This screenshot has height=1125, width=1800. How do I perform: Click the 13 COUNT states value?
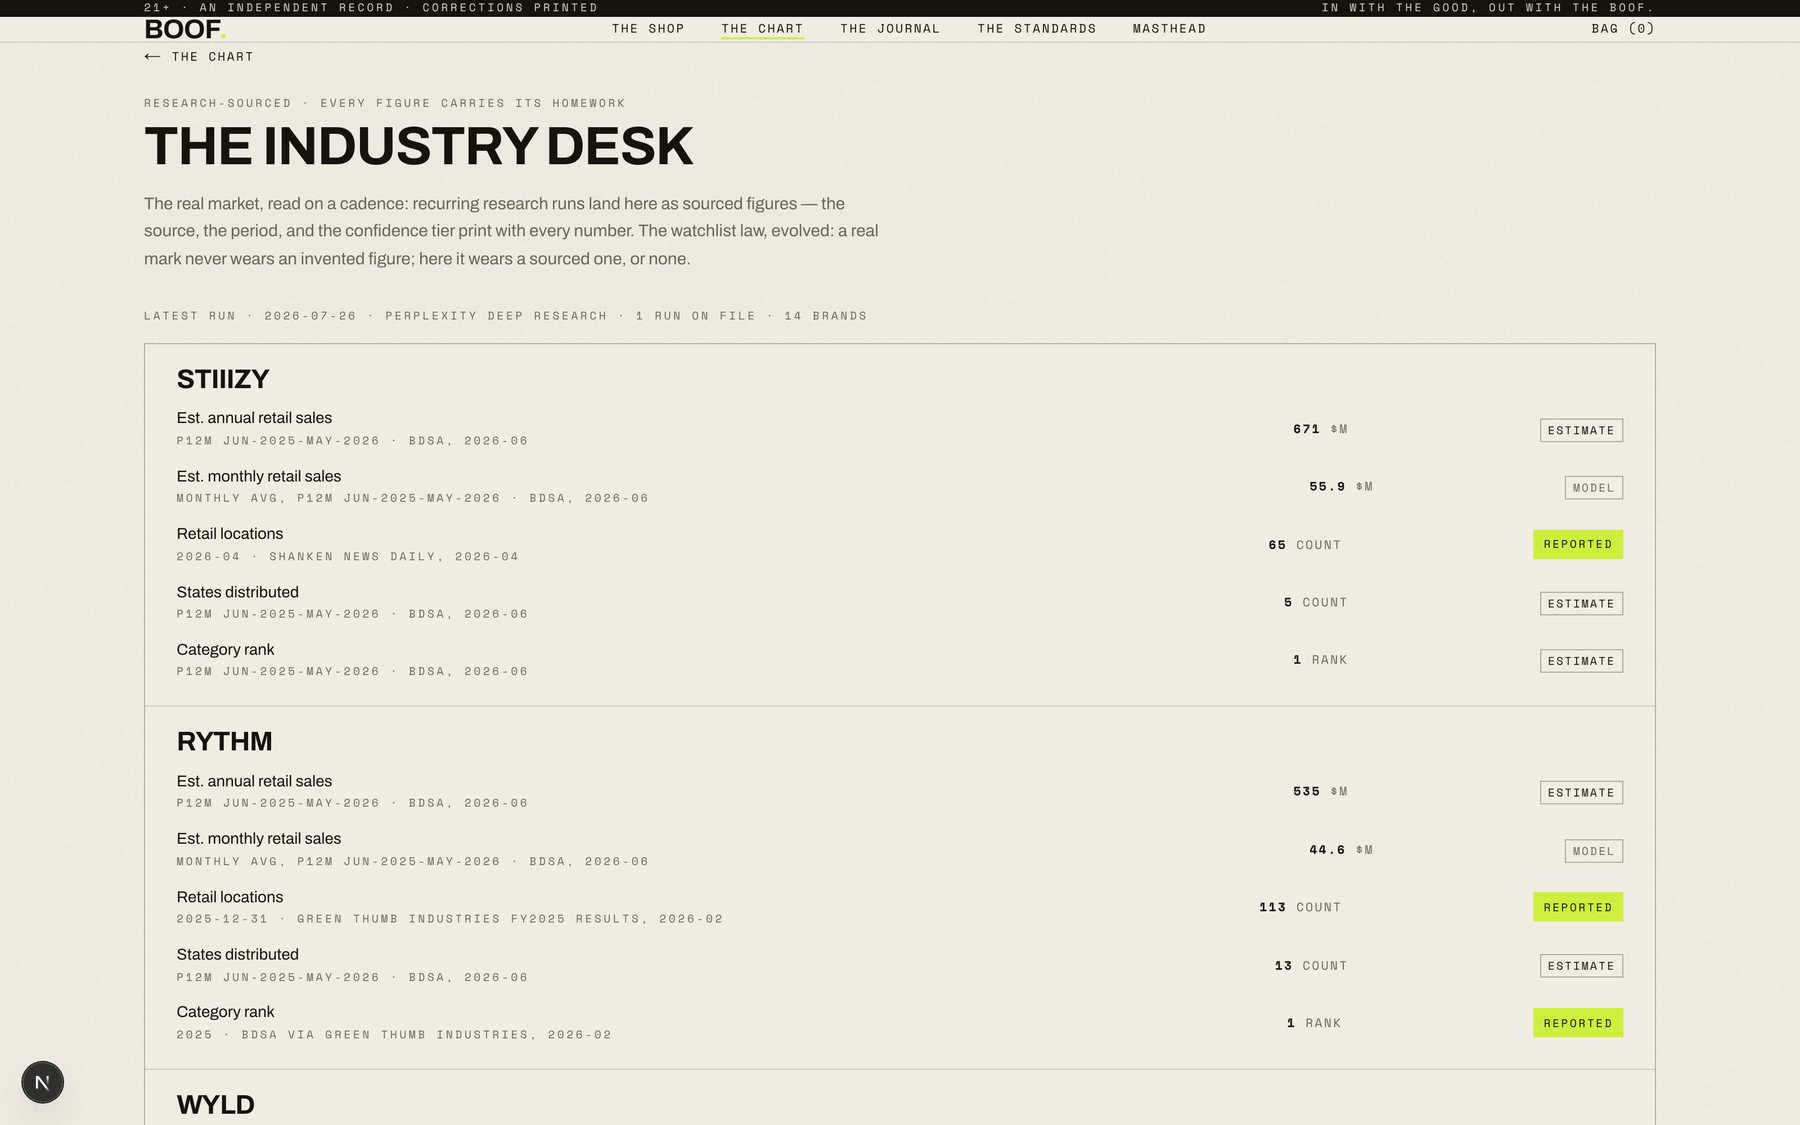(x=1311, y=966)
